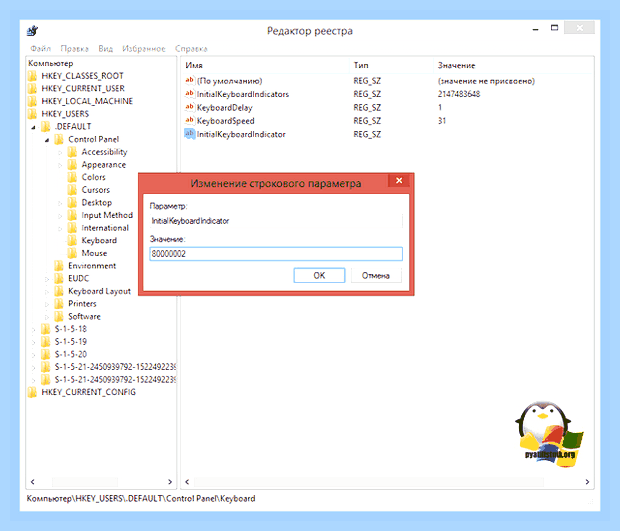This screenshot has width=620, height=531.
Task: Open the Избранное menu
Action: [x=144, y=48]
